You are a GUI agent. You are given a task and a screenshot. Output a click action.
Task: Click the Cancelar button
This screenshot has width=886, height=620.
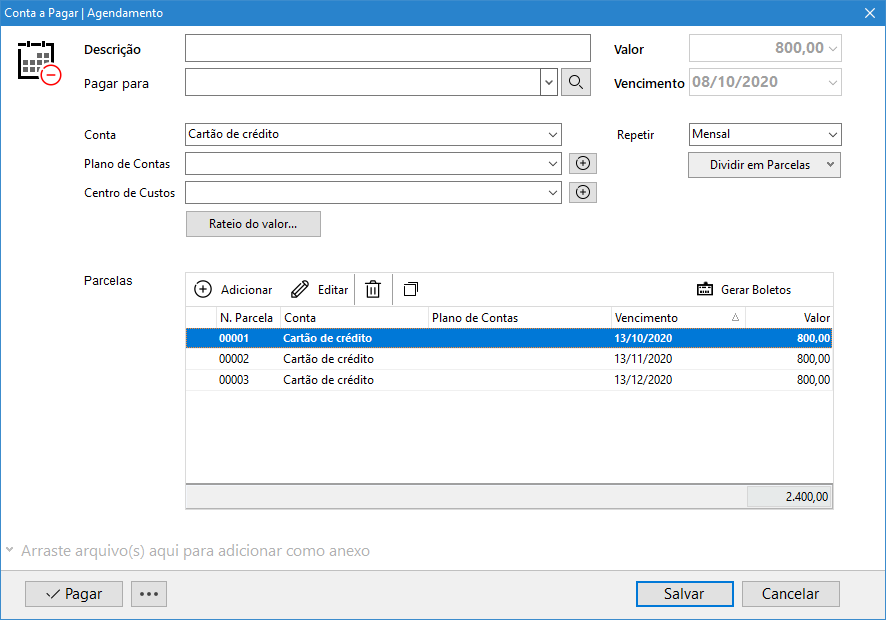790,594
